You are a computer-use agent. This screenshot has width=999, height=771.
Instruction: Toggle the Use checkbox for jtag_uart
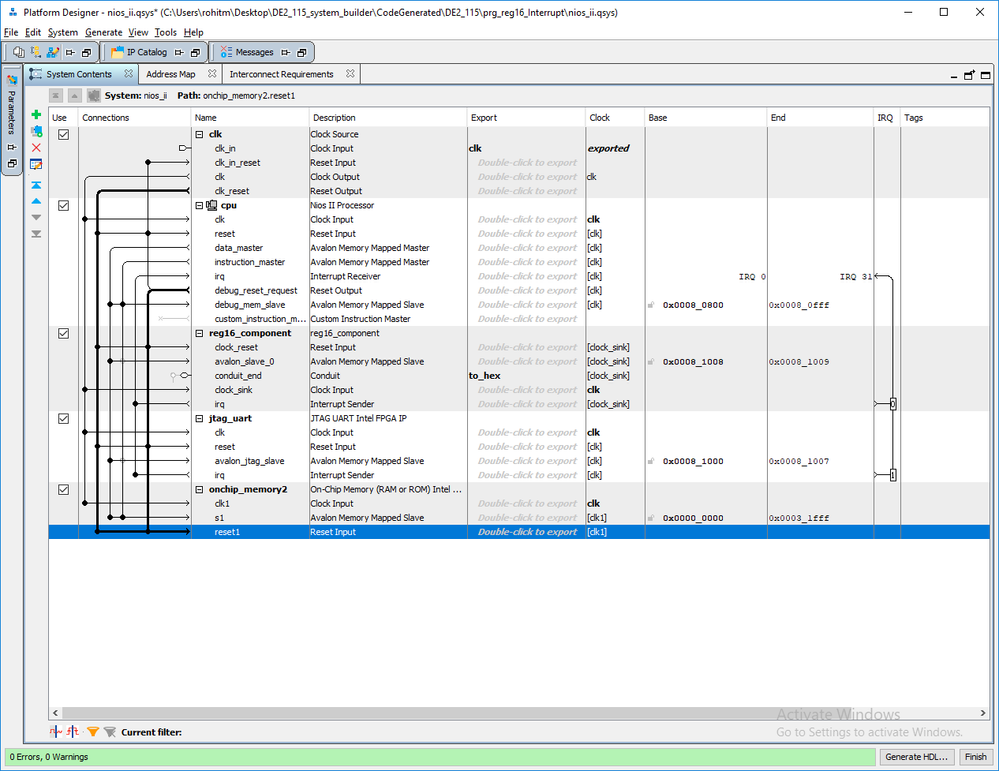tap(63, 418)
